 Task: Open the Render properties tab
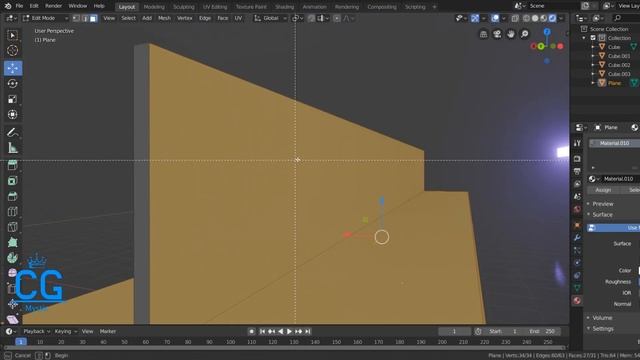click(577, 159)
